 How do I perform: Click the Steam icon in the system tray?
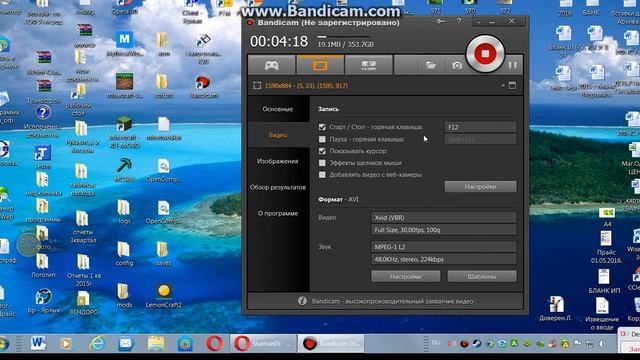tap(476, 344)
